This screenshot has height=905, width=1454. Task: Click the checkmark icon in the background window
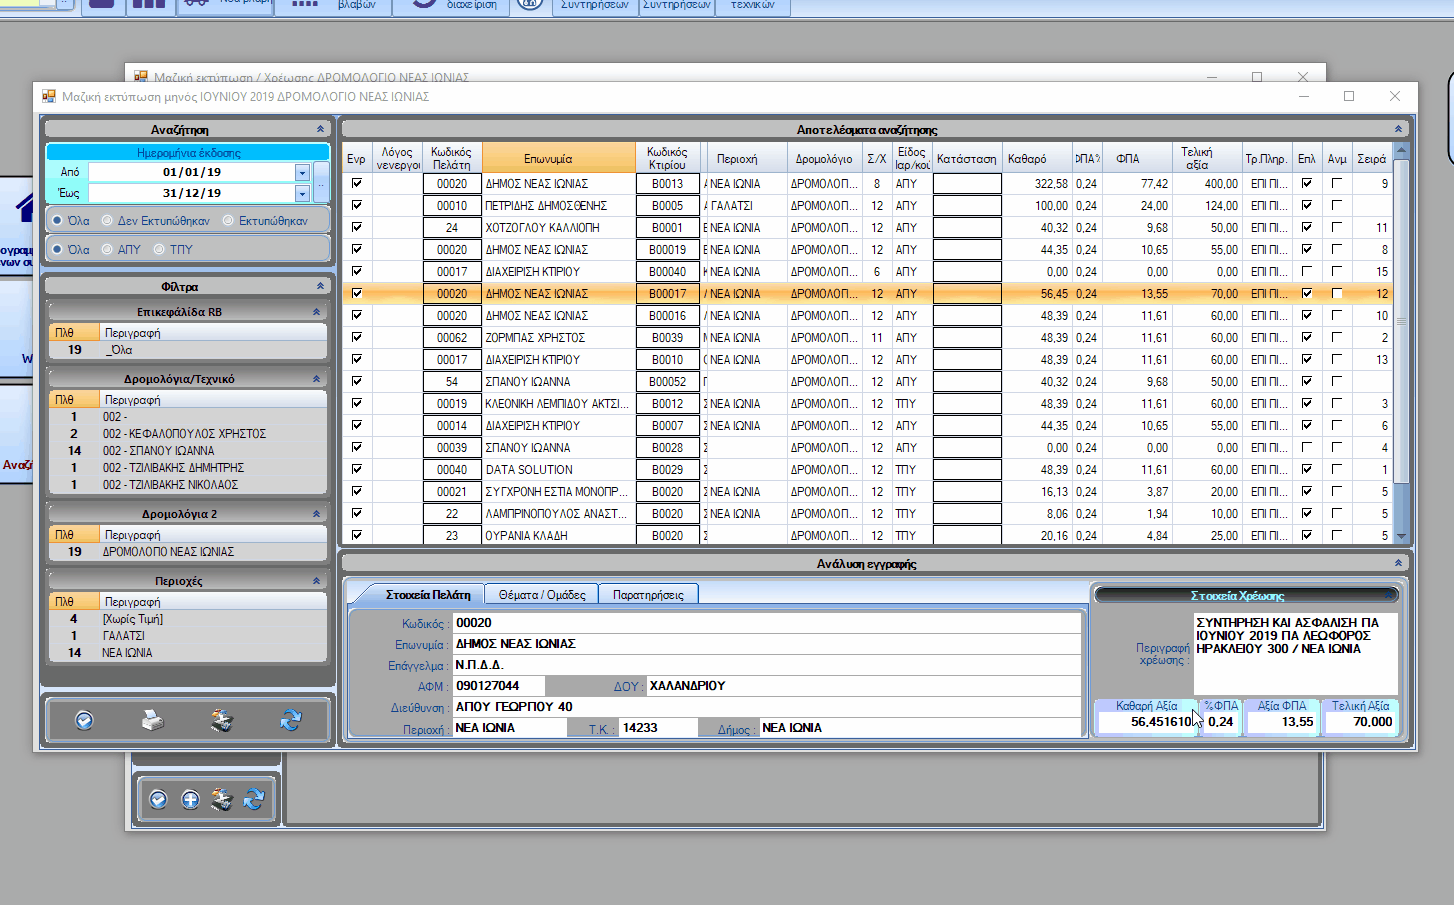pyautogui.click(x=158, y=799)
